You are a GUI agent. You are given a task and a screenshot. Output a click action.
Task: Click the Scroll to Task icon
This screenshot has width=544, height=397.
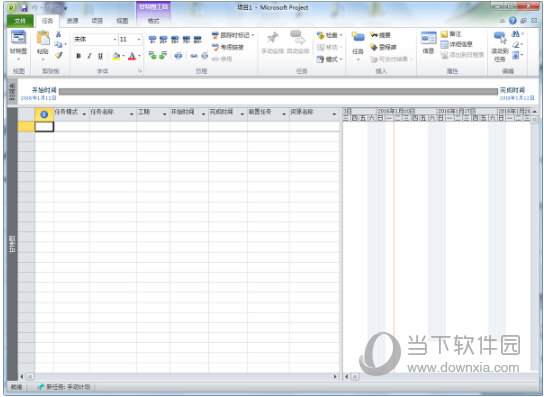coord(500,37)
